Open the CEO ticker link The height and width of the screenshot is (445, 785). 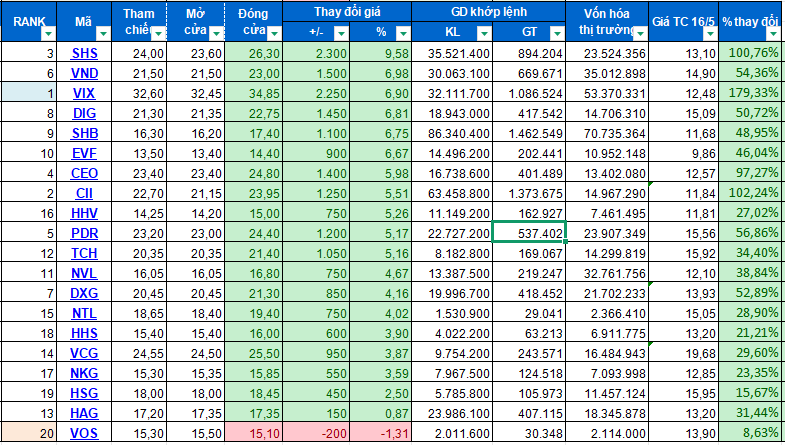click(84, 173)
